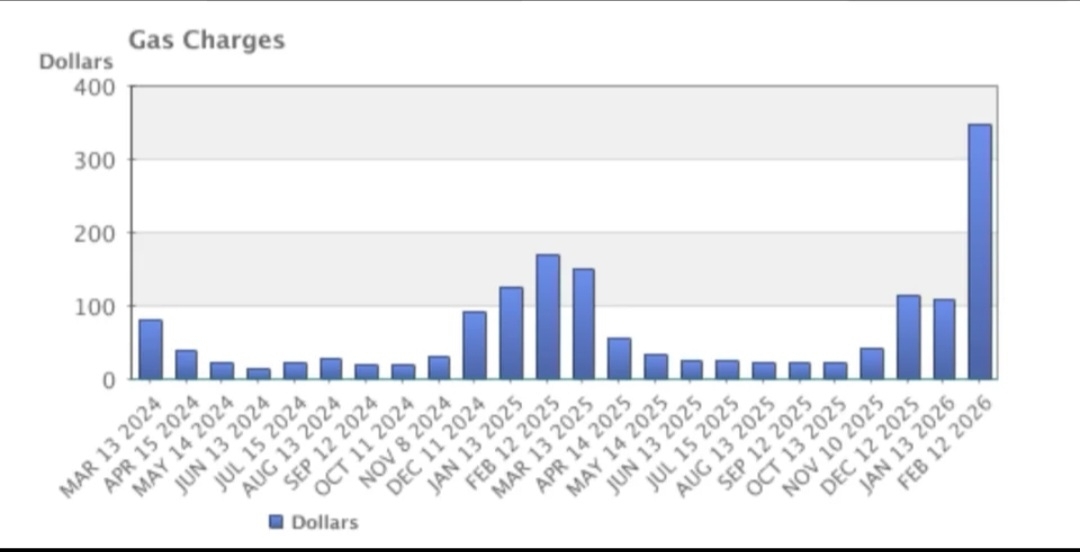
Task: Click the APR 14 2025 bar
Action: (x=620, y=358)
